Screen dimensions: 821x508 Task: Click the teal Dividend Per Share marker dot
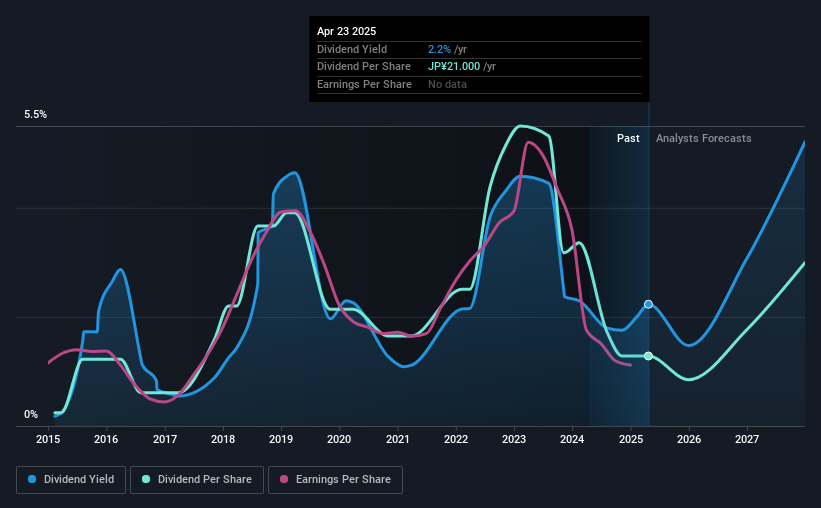point(648,356)
